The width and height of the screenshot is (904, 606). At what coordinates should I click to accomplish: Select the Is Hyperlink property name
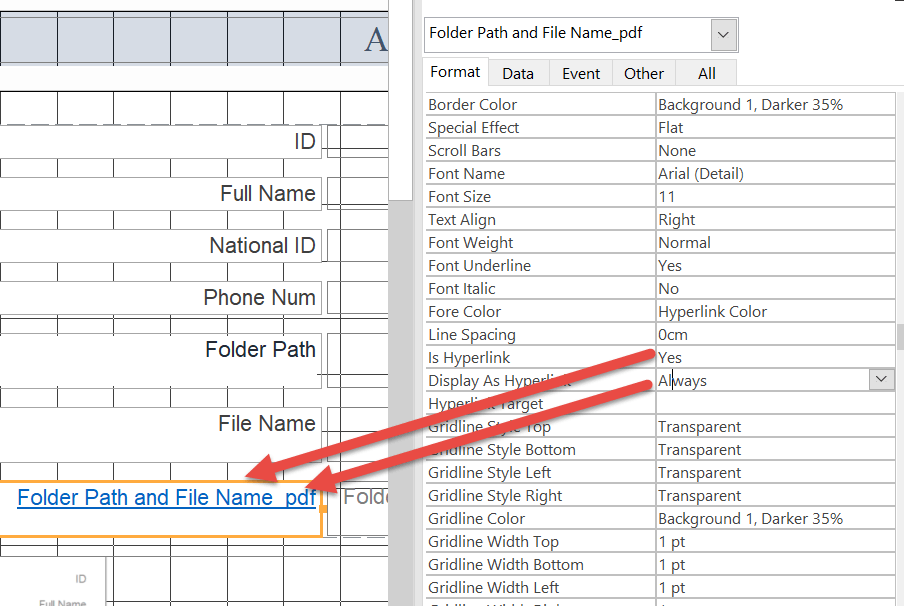pos(469,358)
